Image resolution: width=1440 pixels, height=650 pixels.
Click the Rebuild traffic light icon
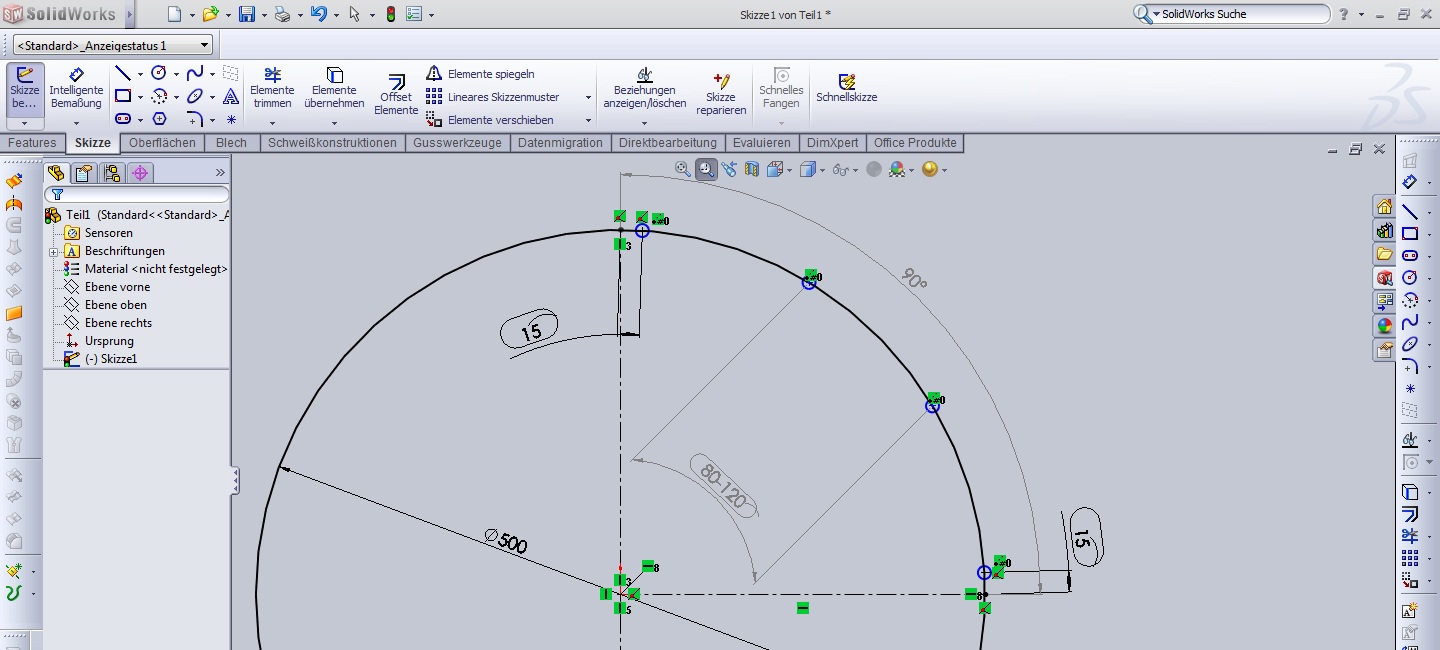point(390,14)
